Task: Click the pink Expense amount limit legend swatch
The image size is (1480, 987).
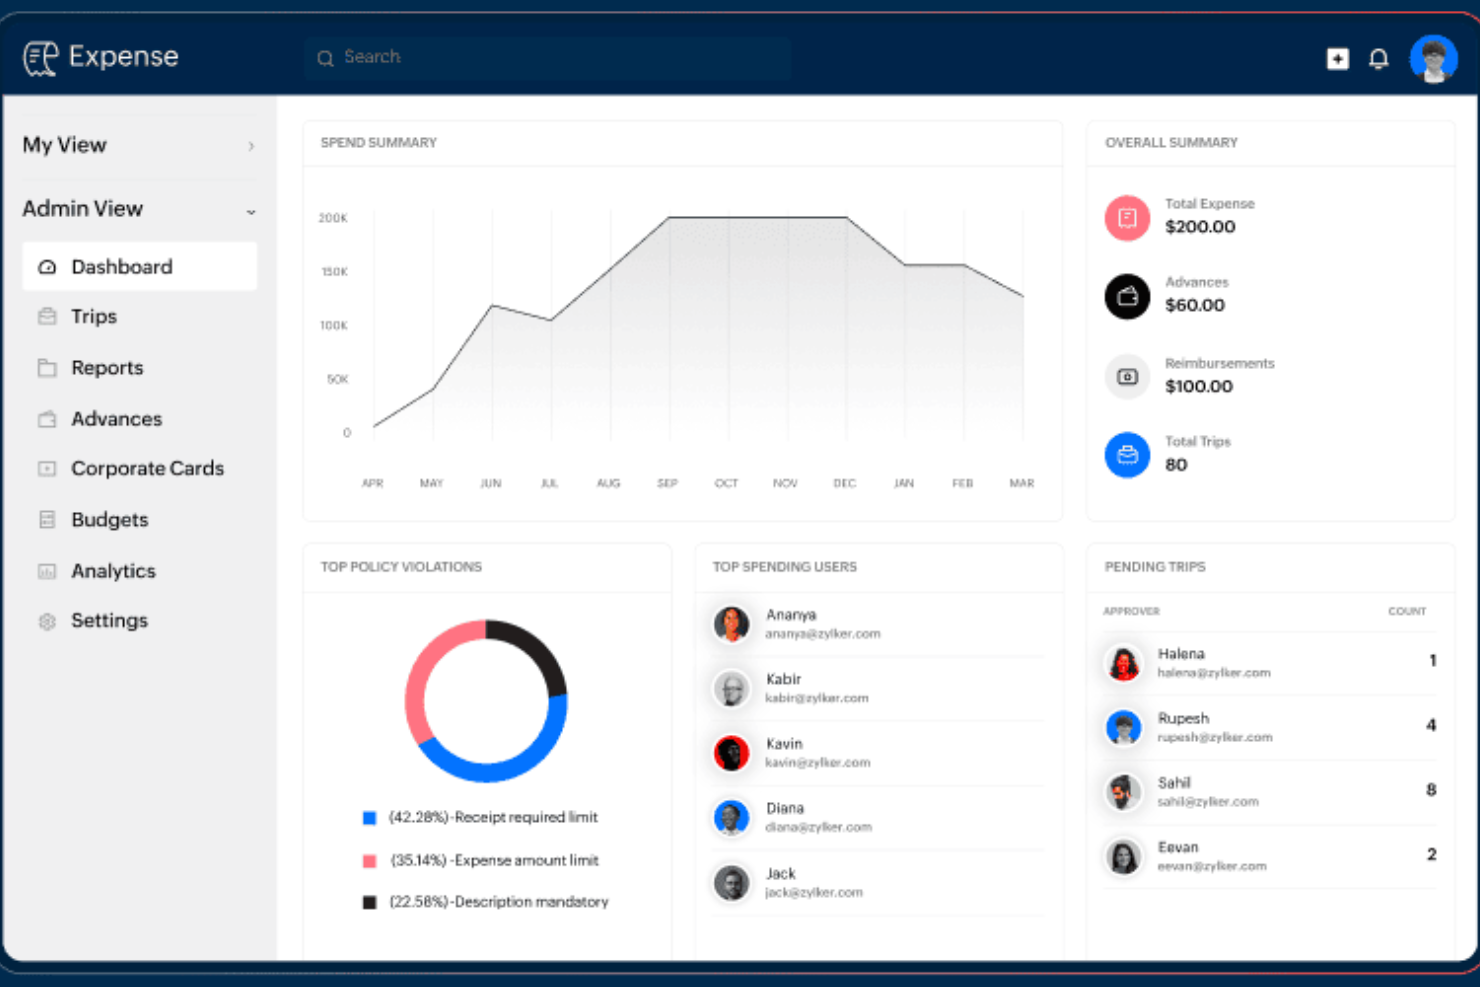Action: coord(368,860)
